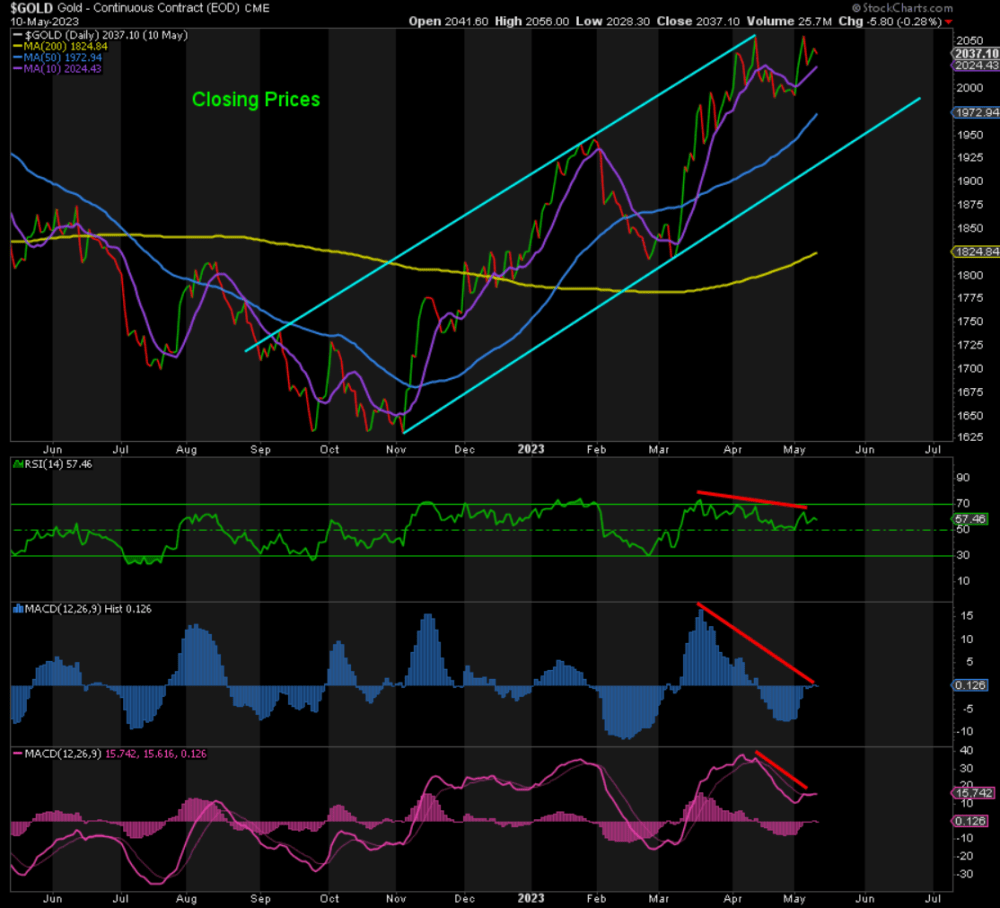Click the yellow MA(200) legend line marker

pos(19,46)
